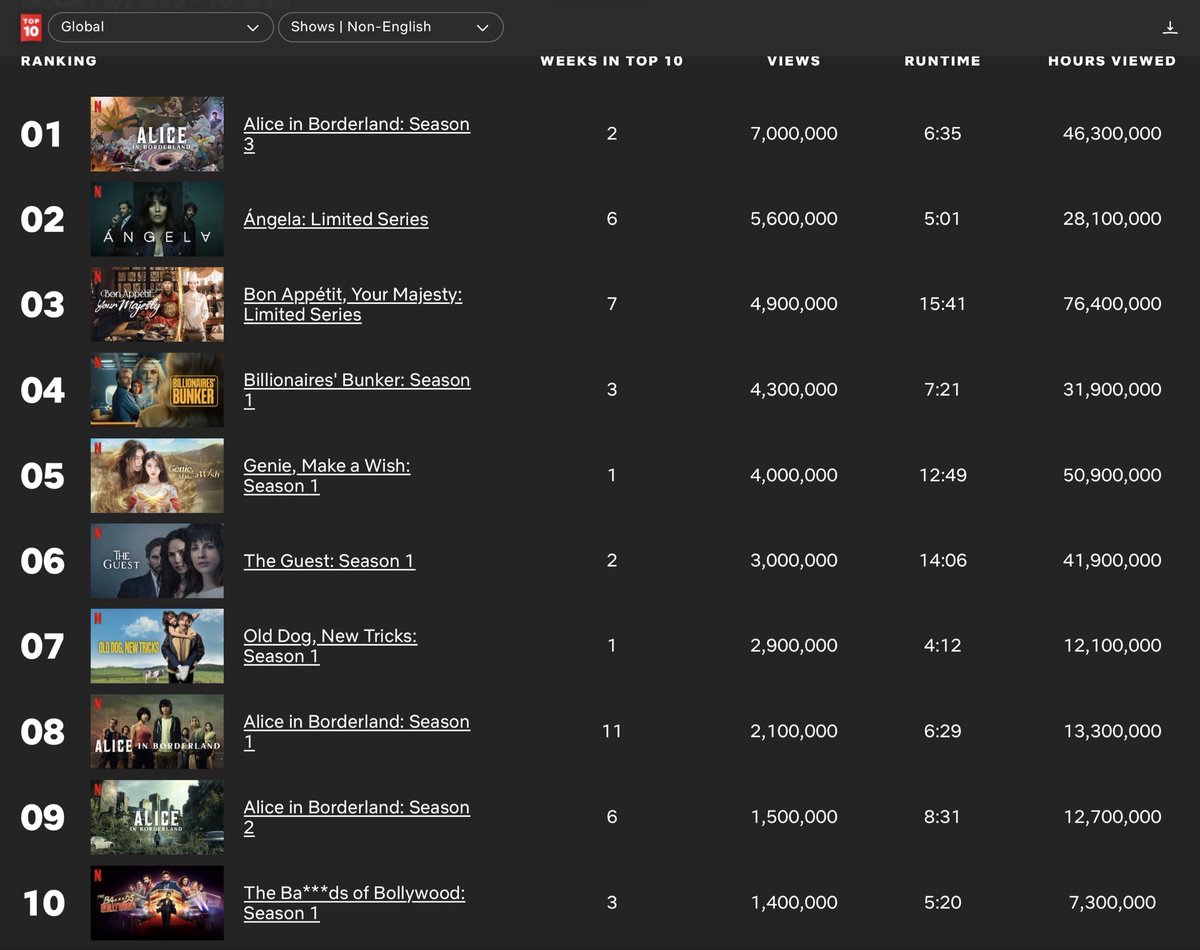Click the 11 weeks in top 10 value
This screenshot has width=1200, height=950.
click(612, 731)
